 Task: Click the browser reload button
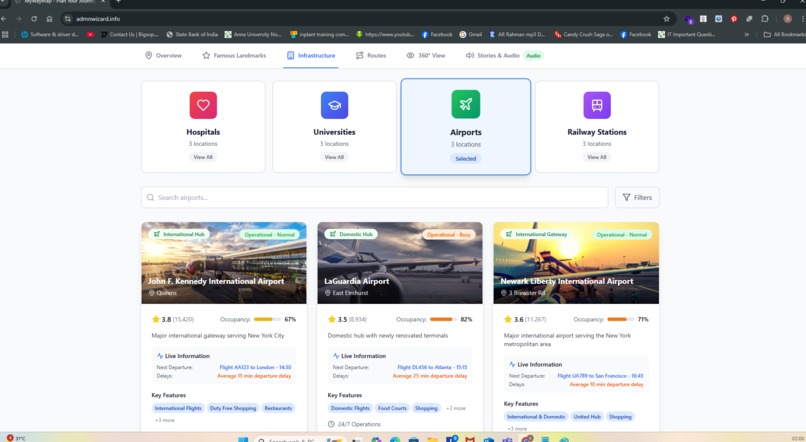(34, 19)
